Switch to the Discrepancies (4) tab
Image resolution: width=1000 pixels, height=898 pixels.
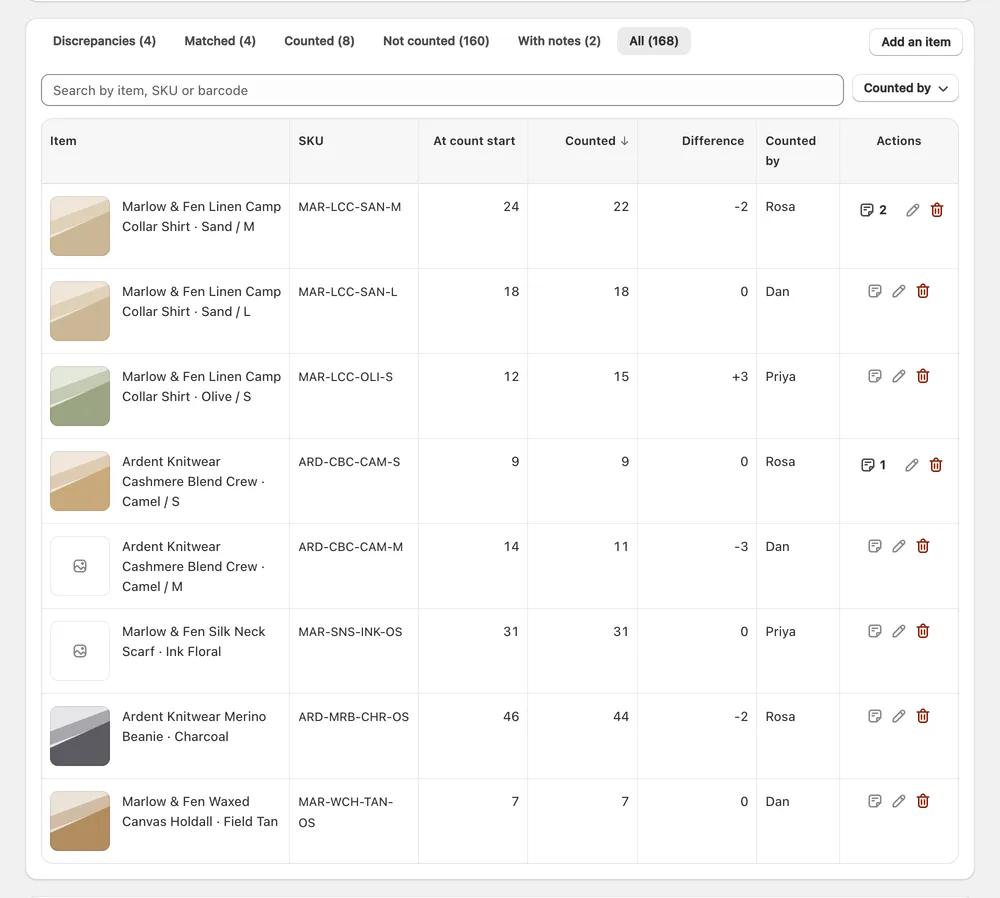[x=104, y=41]
